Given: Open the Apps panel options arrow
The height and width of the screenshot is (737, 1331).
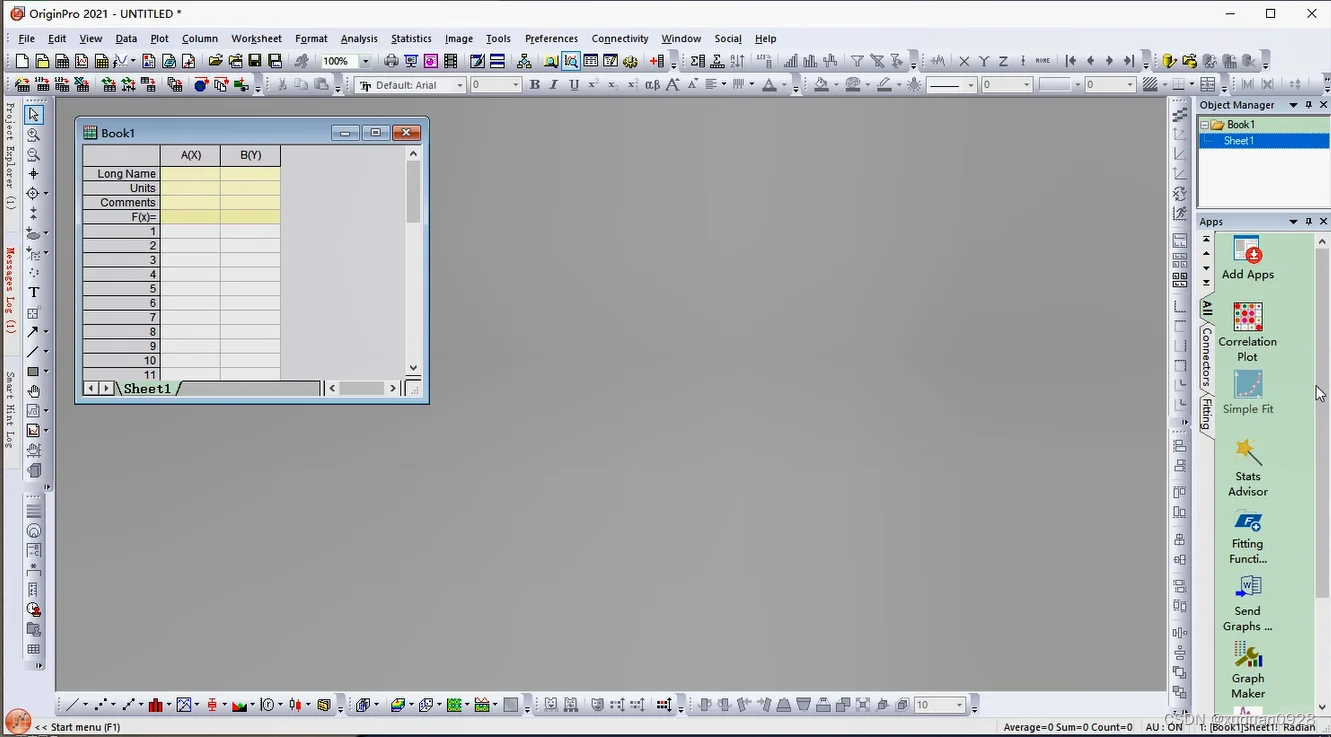Looking at the screenshot, I should click(1293, 222).
